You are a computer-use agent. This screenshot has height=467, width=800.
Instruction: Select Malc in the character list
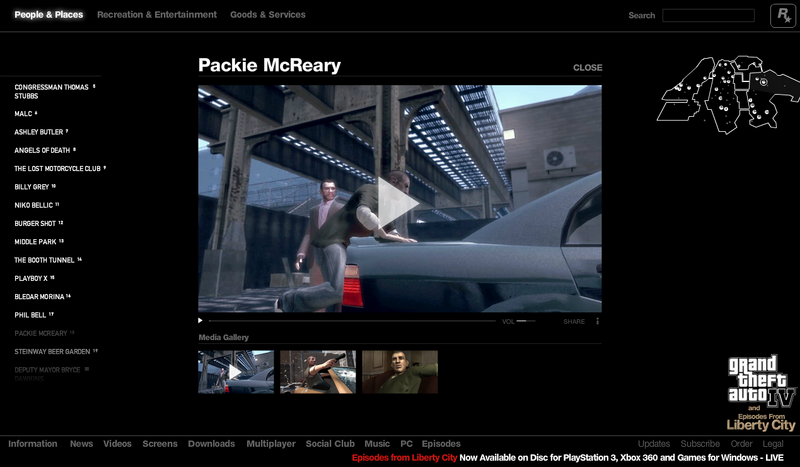click(26, 114)
